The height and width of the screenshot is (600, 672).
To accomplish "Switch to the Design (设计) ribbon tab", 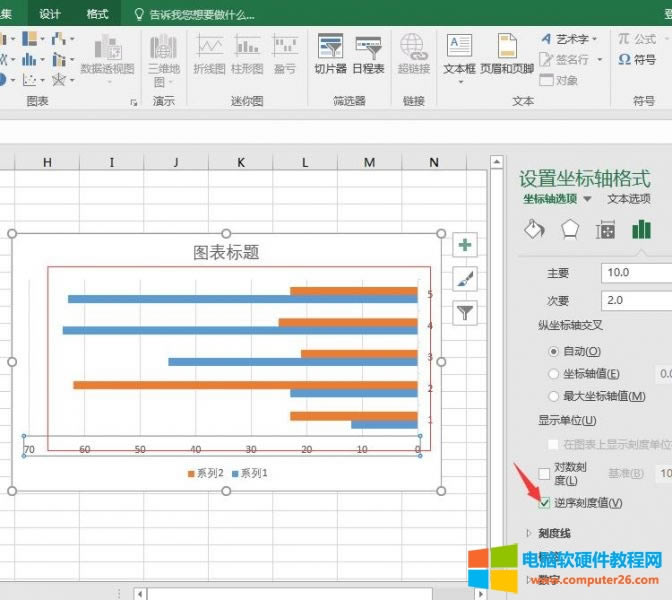I will click(50, 14).
